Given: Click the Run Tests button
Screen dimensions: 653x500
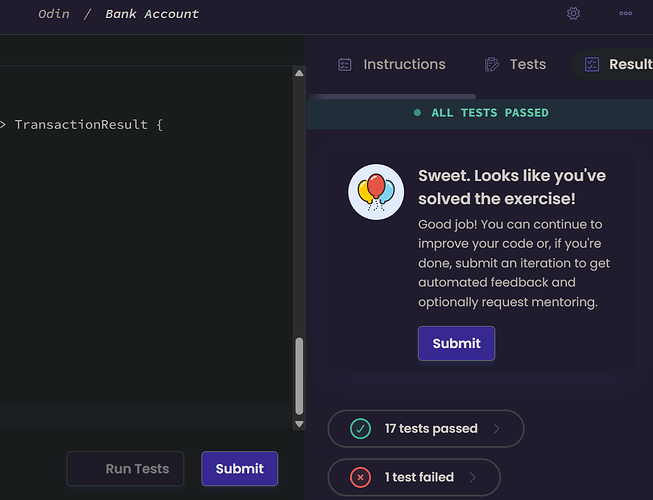Looking at the screenshot, I should click(125, 468).
